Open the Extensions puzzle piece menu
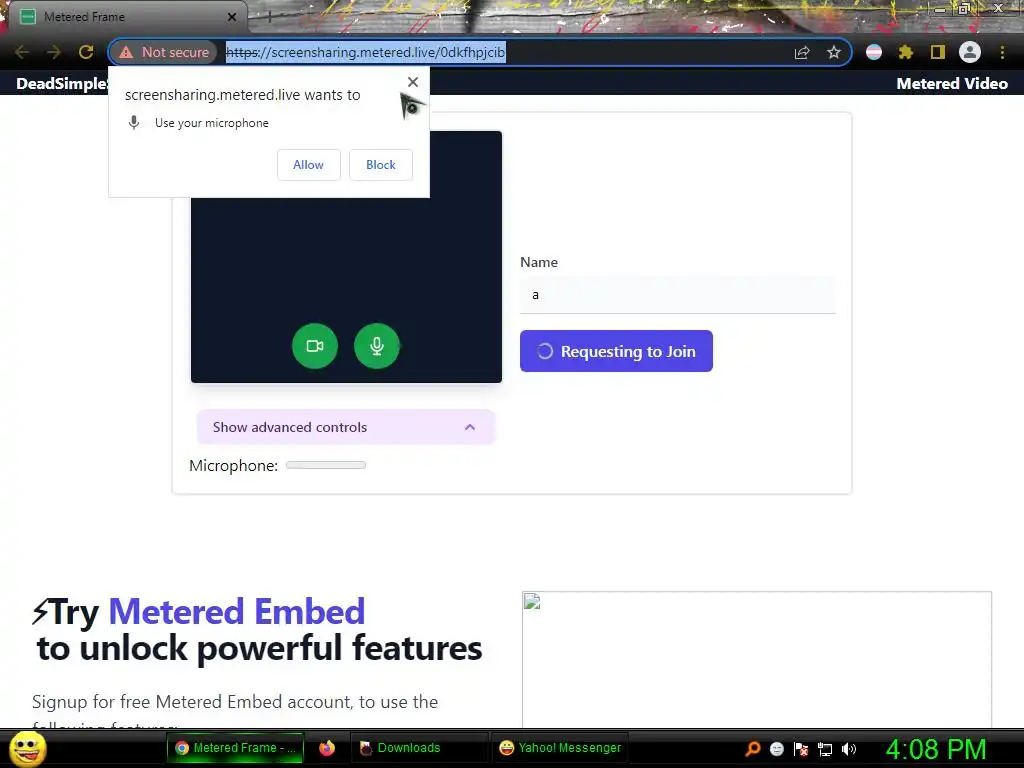The height and width of the screenshot is (768, 1024). click(905, 52)
